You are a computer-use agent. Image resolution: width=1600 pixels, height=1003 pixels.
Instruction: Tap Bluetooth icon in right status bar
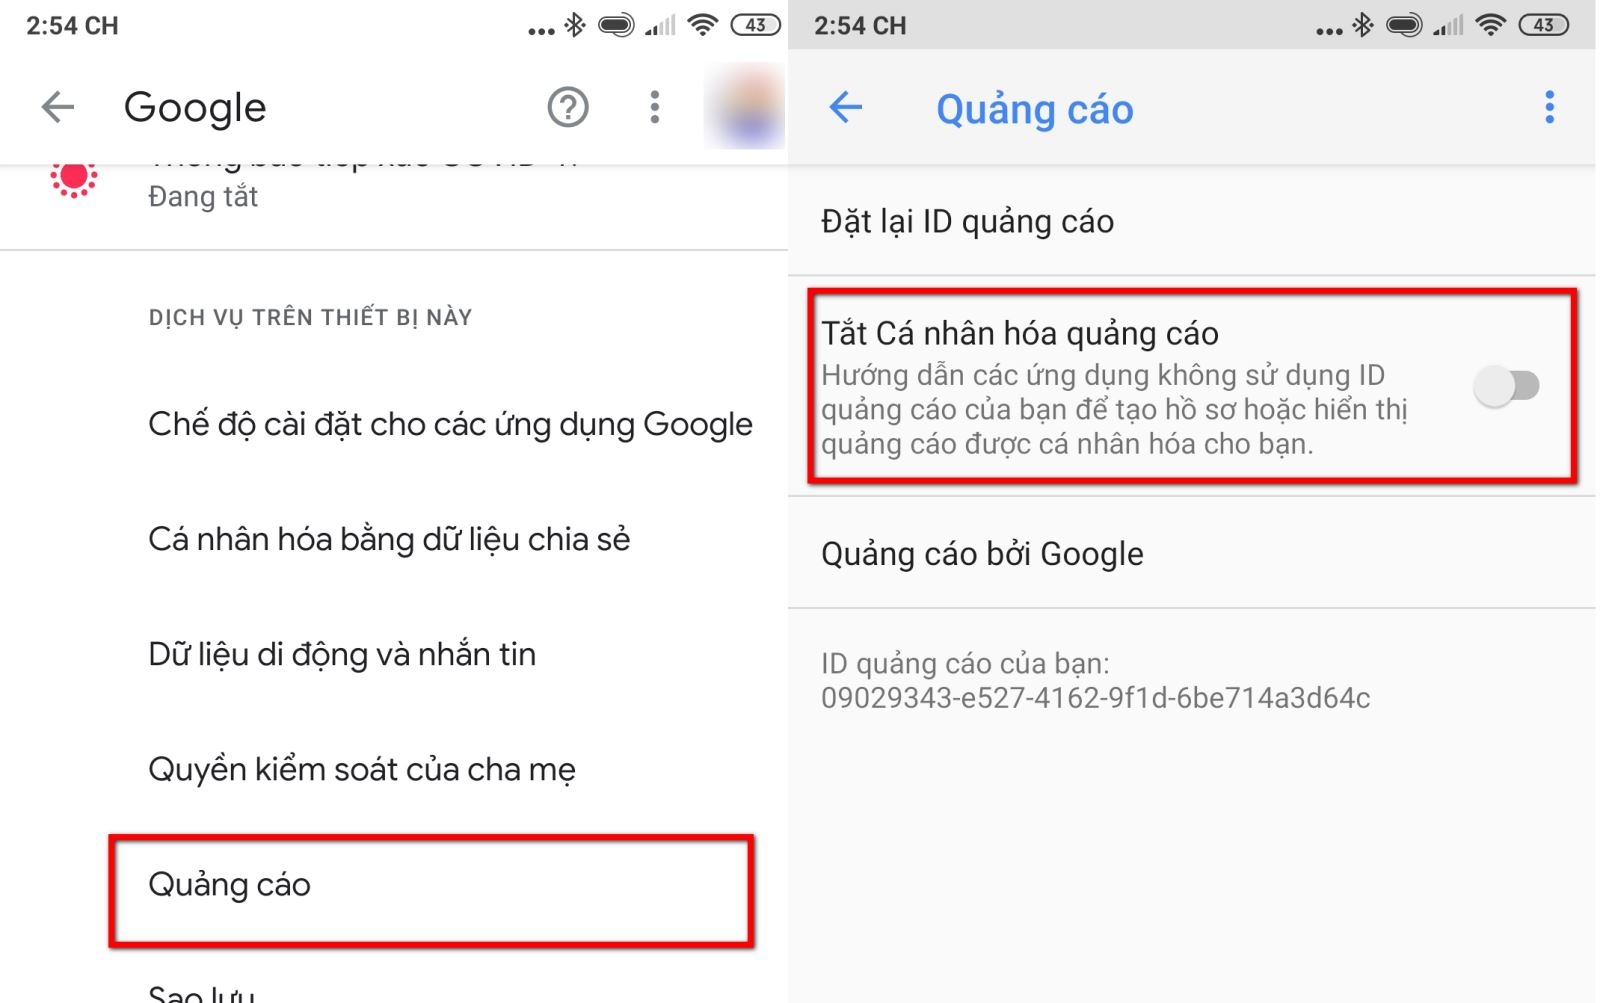pos(1362,25)
